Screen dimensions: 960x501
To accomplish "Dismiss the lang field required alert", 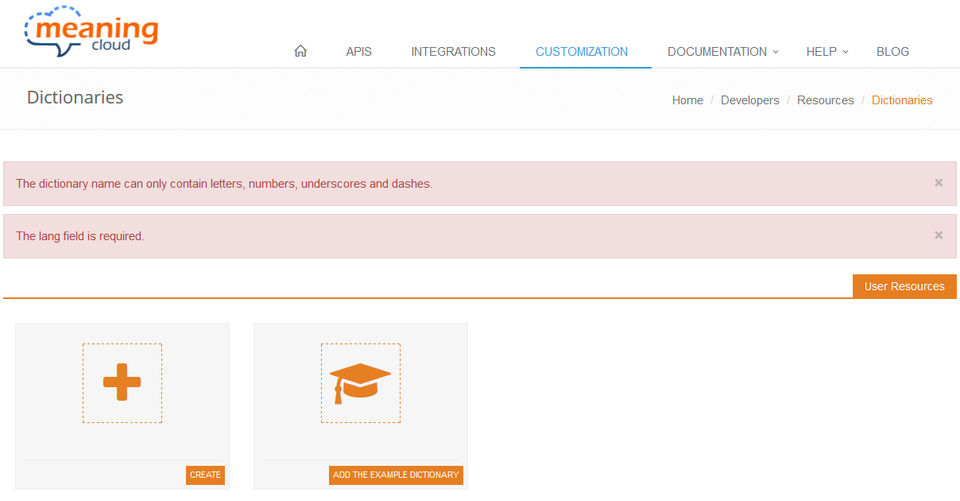I will (938, 235).
